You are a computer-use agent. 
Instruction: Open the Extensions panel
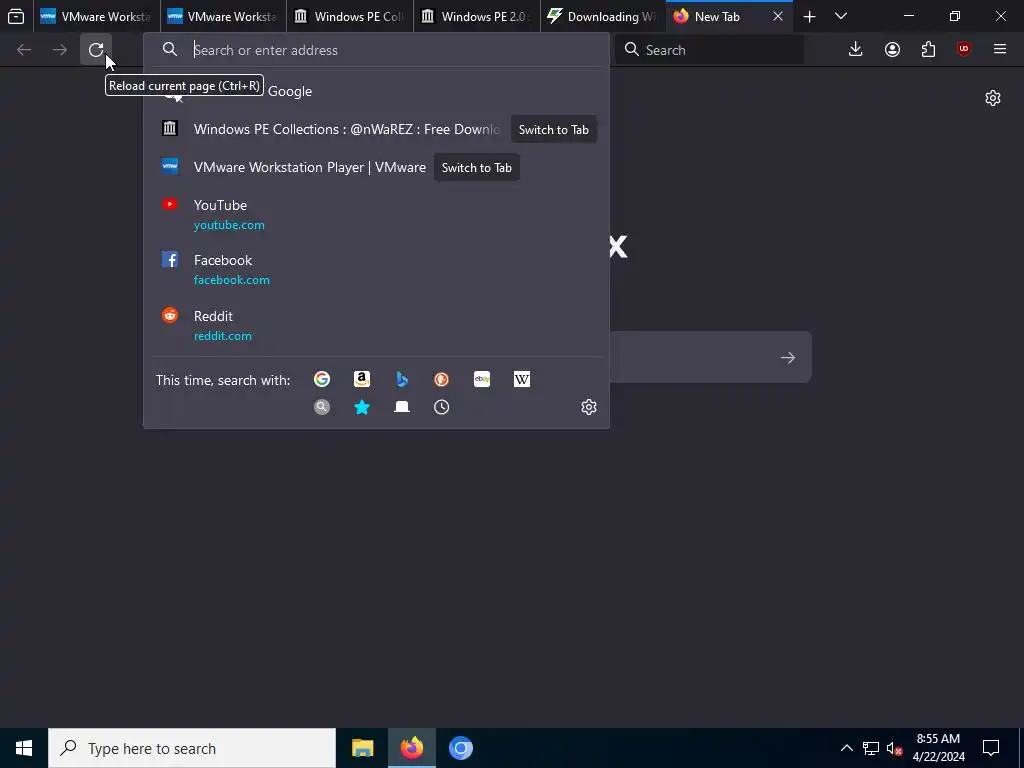pos(928,50)
